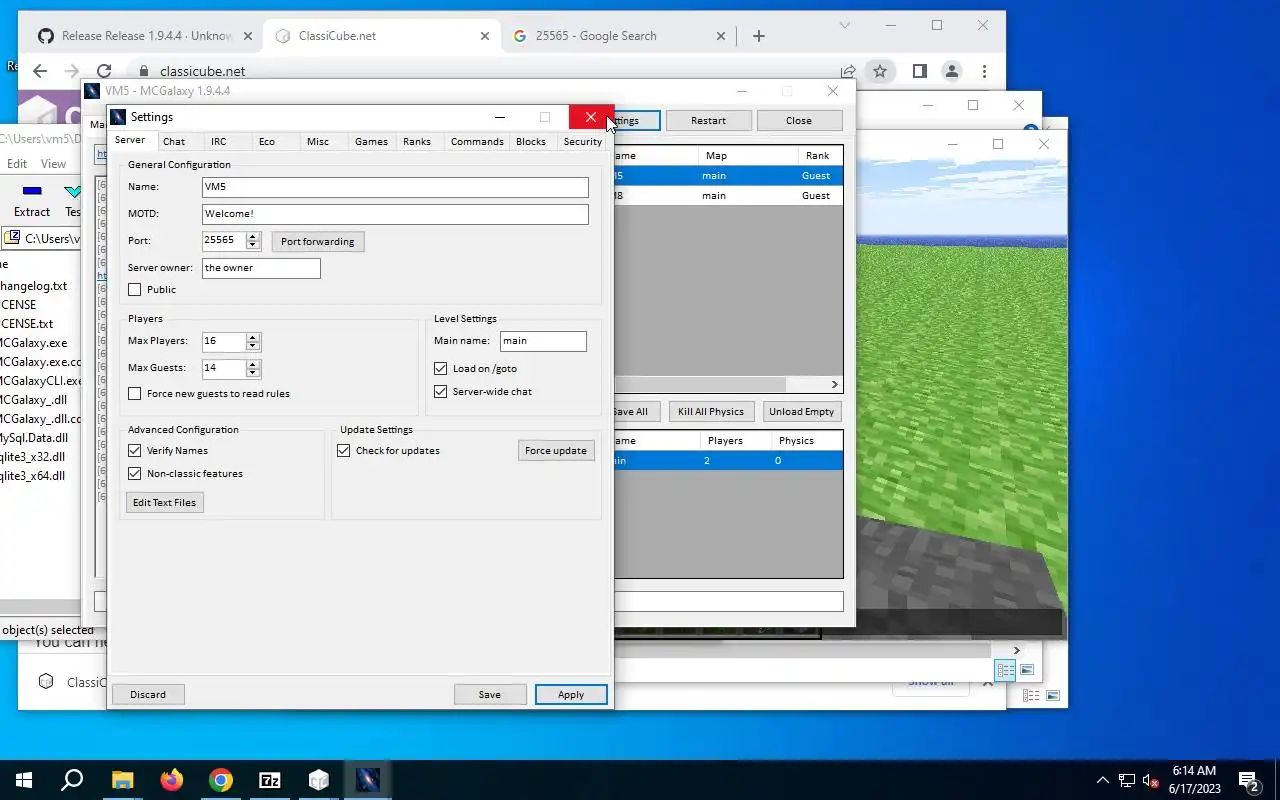Save the server settings
Viewport: 1280px width, 800px height.
click(x=490, y=694)
